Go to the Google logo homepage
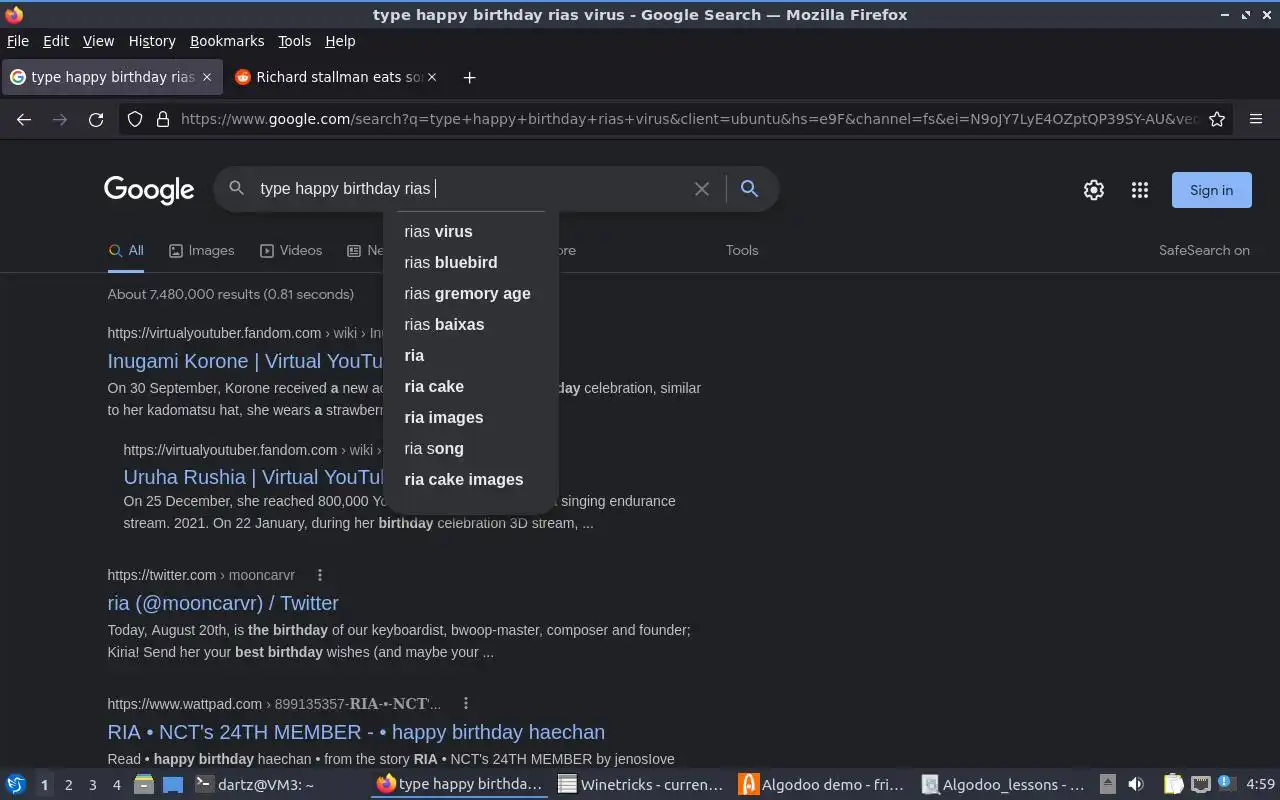 [x=149, y=189]
